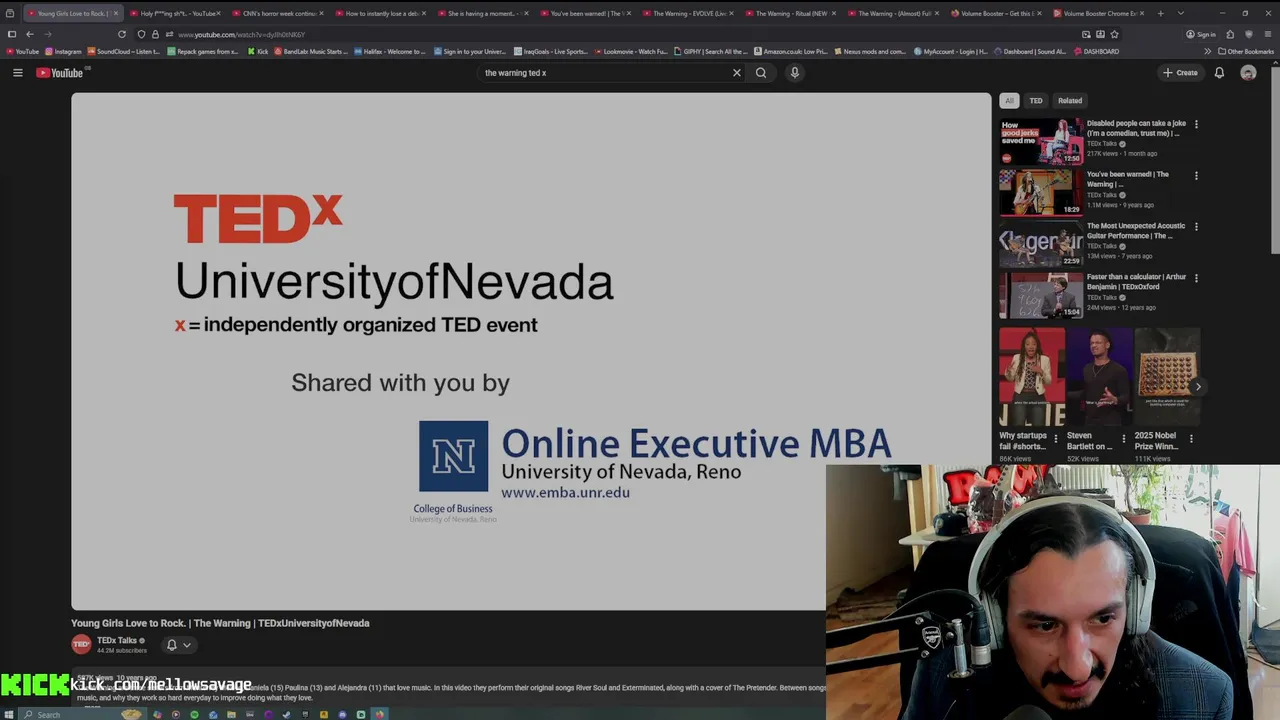The height and width of the screenshot is (720, 1280).
Task: Switch to 'Volume Booster Chrome' browser tab
Action: [1098, 13]
